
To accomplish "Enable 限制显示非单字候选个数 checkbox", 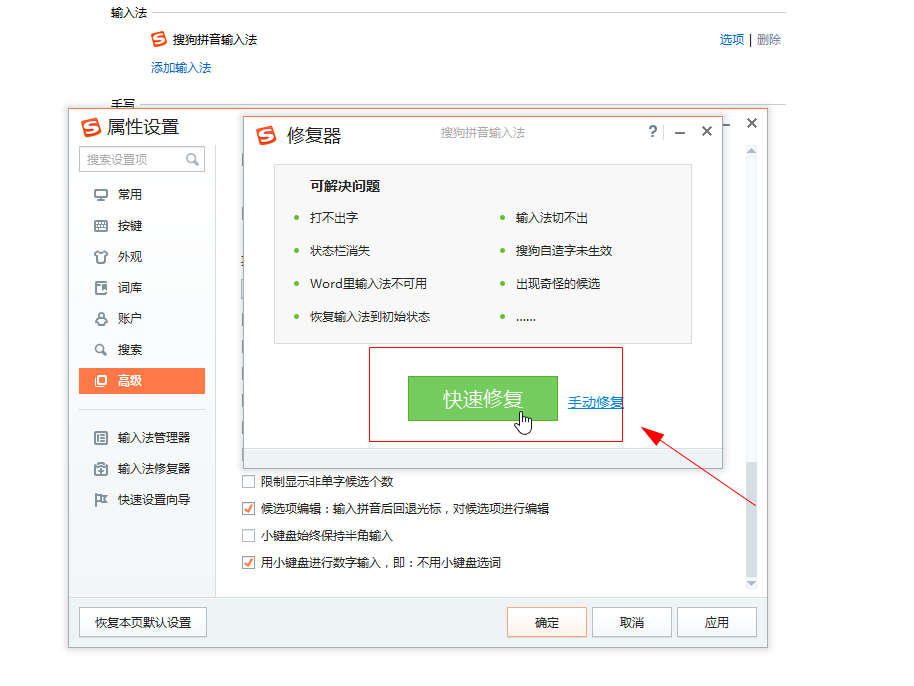I will tap(248, 481).
